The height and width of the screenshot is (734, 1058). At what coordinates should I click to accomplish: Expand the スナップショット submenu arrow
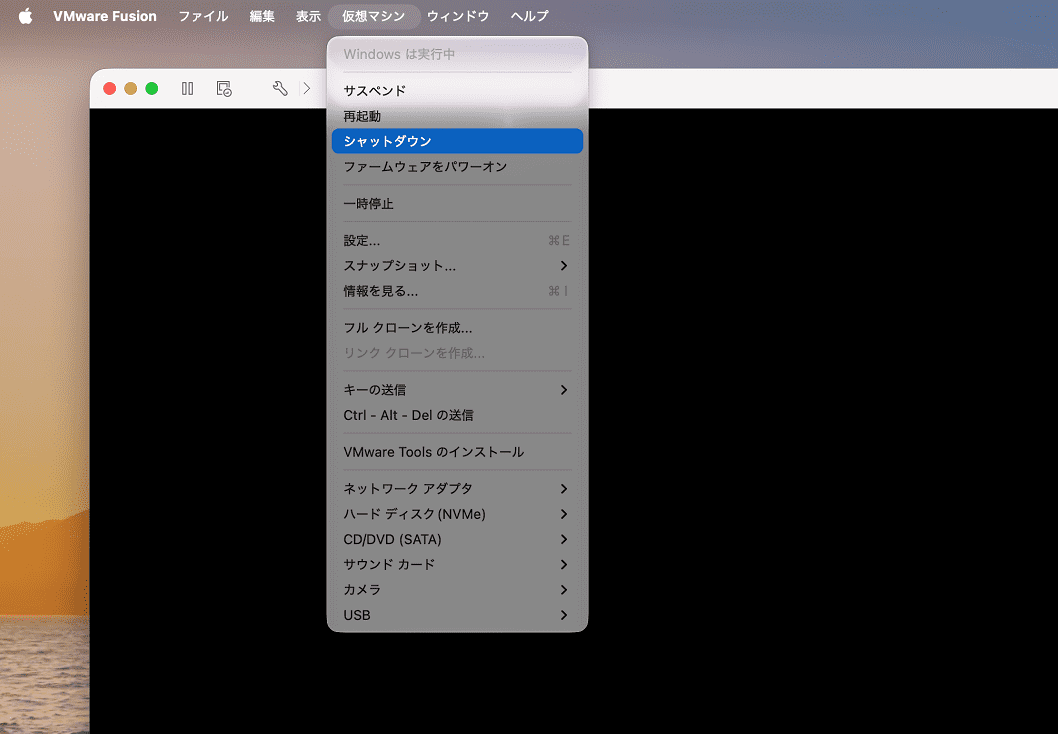[563, 266]
